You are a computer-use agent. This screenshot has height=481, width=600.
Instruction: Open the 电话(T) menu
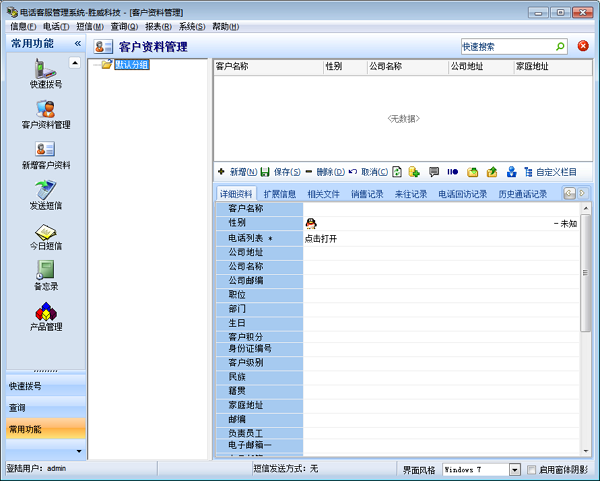click(56, 26)
